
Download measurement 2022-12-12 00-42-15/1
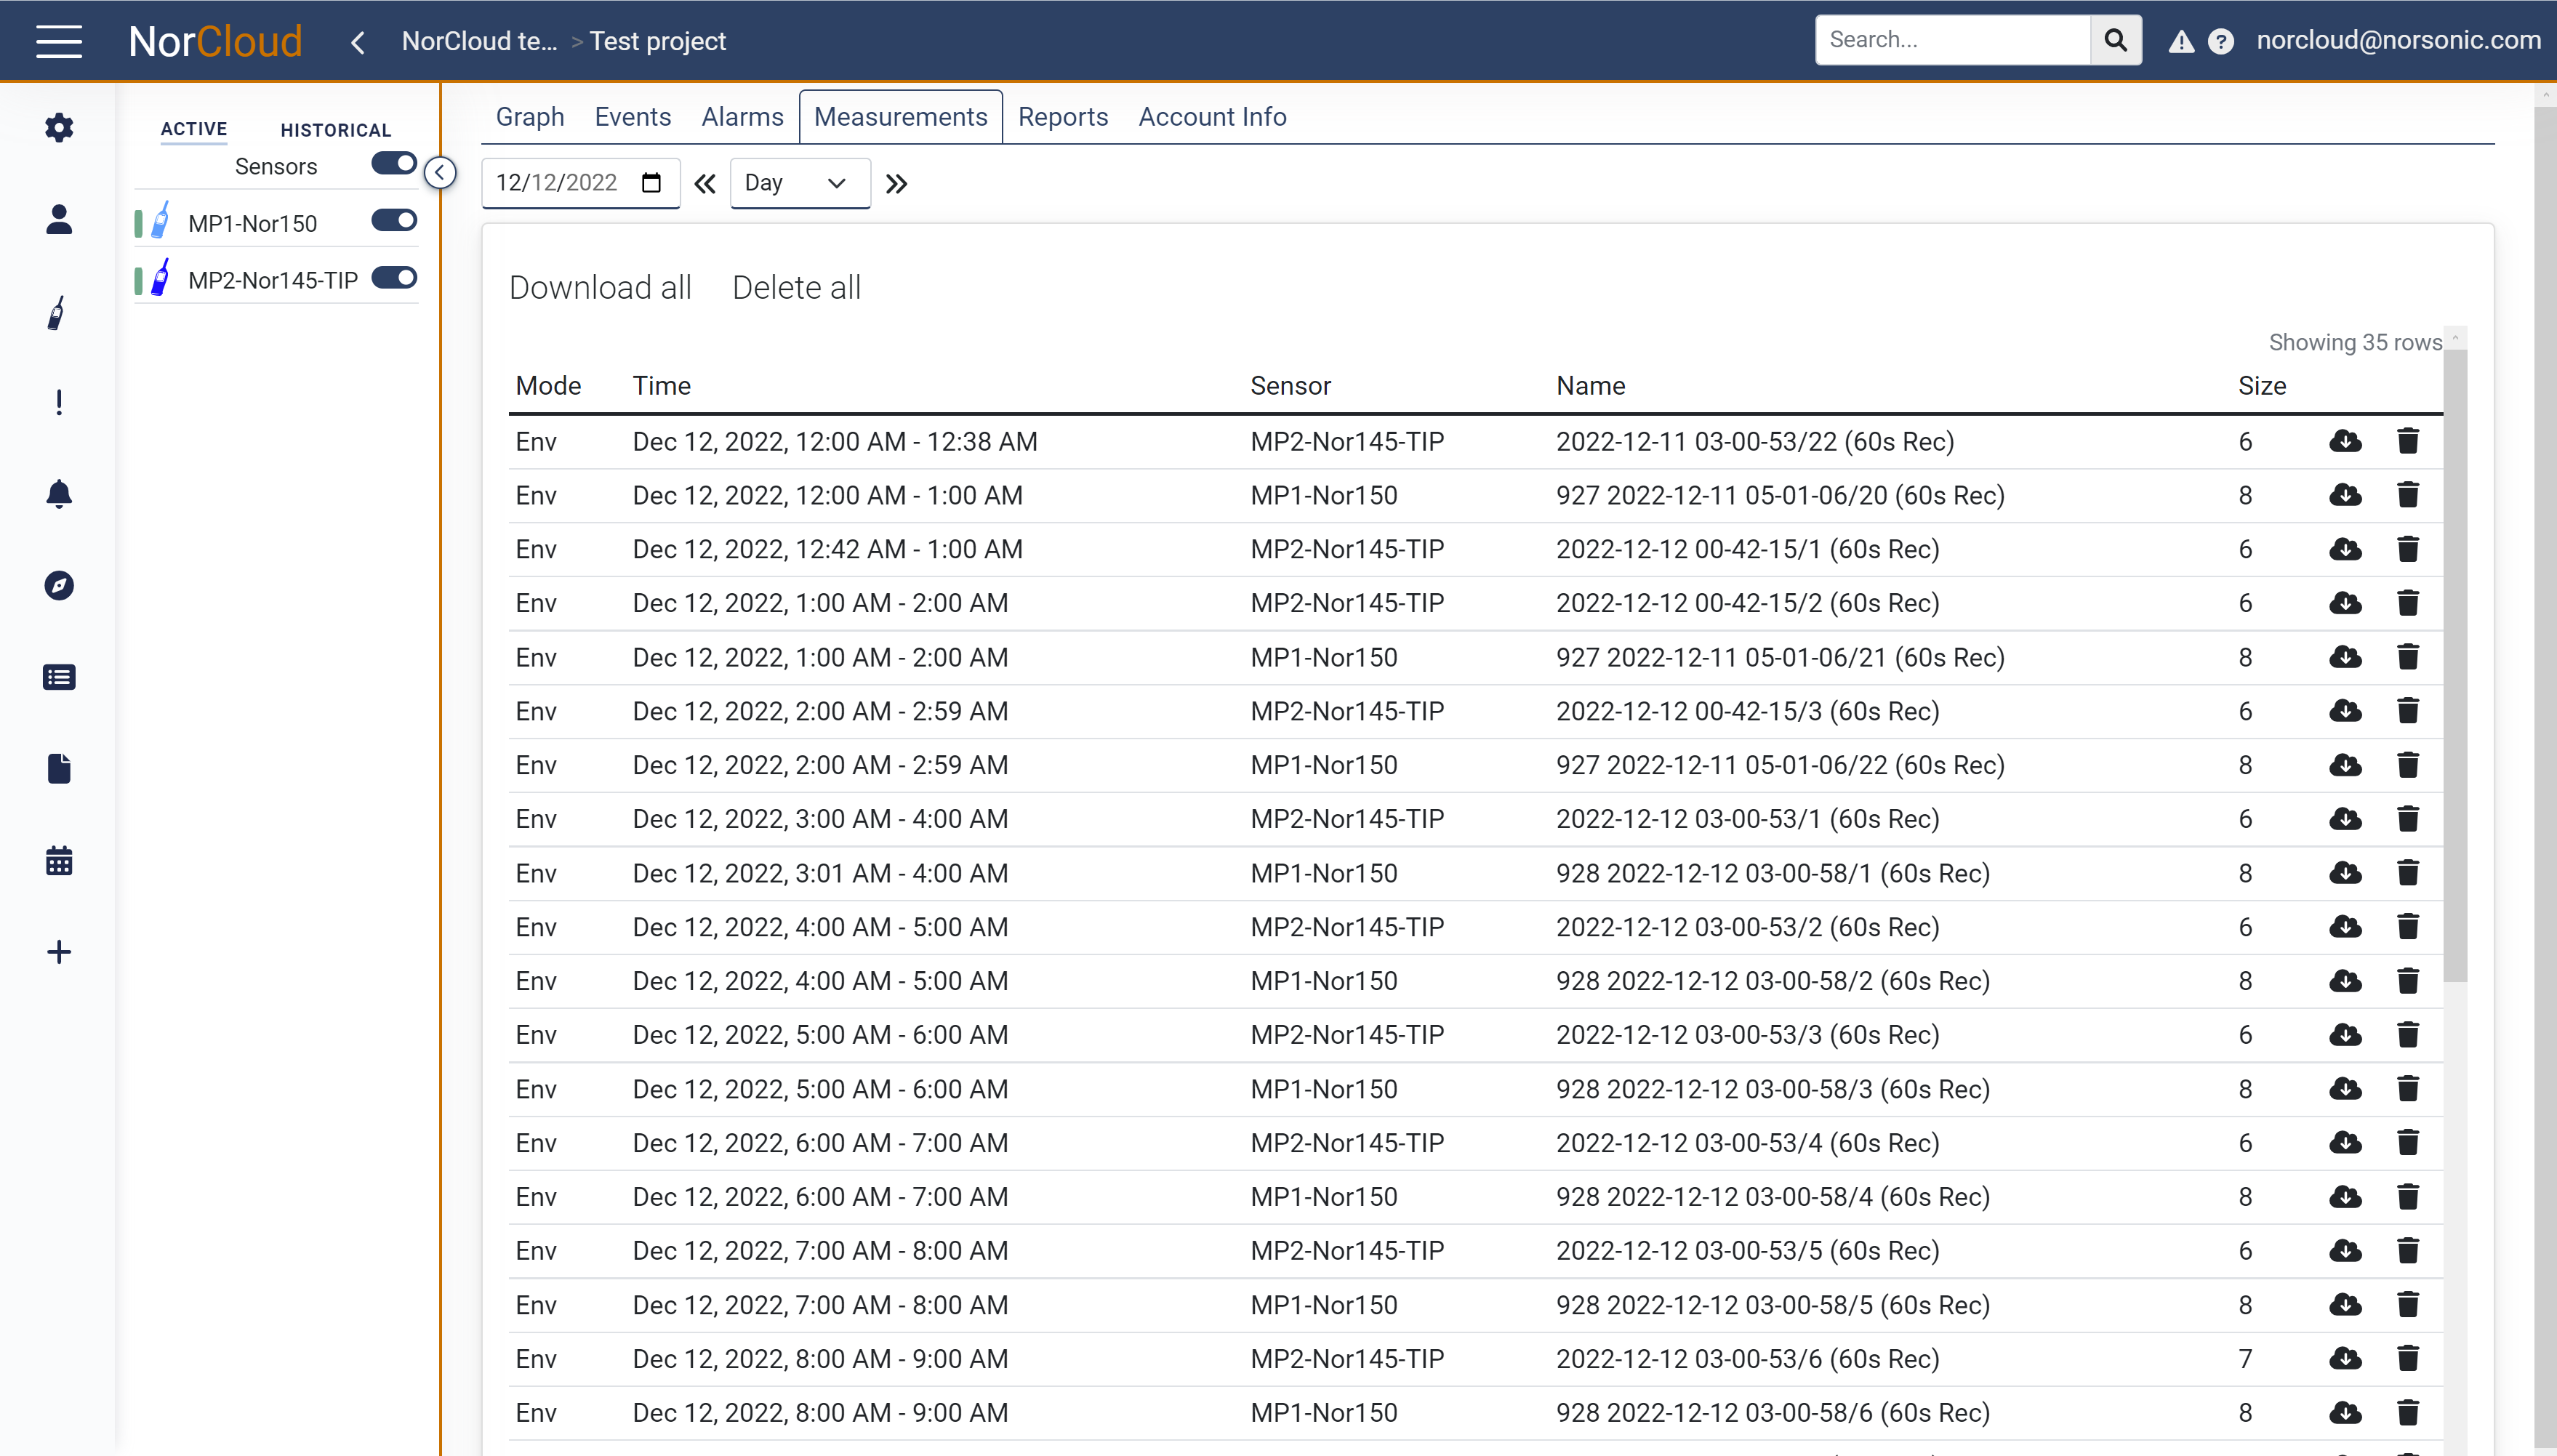(x=2345, y=549)
